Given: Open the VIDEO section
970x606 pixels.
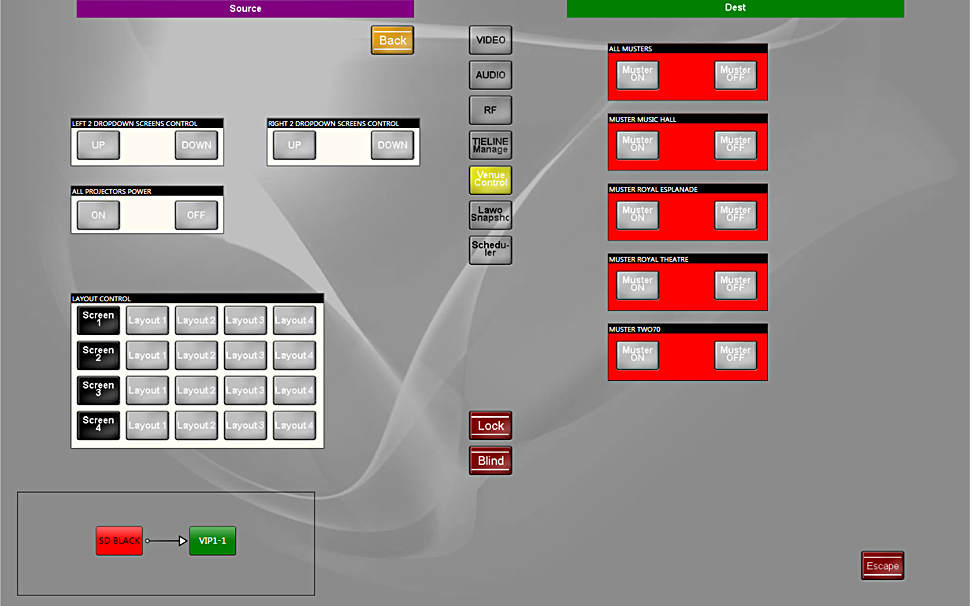Looking at the screenshot, I should pyautogui.click(x=490, y=40).
